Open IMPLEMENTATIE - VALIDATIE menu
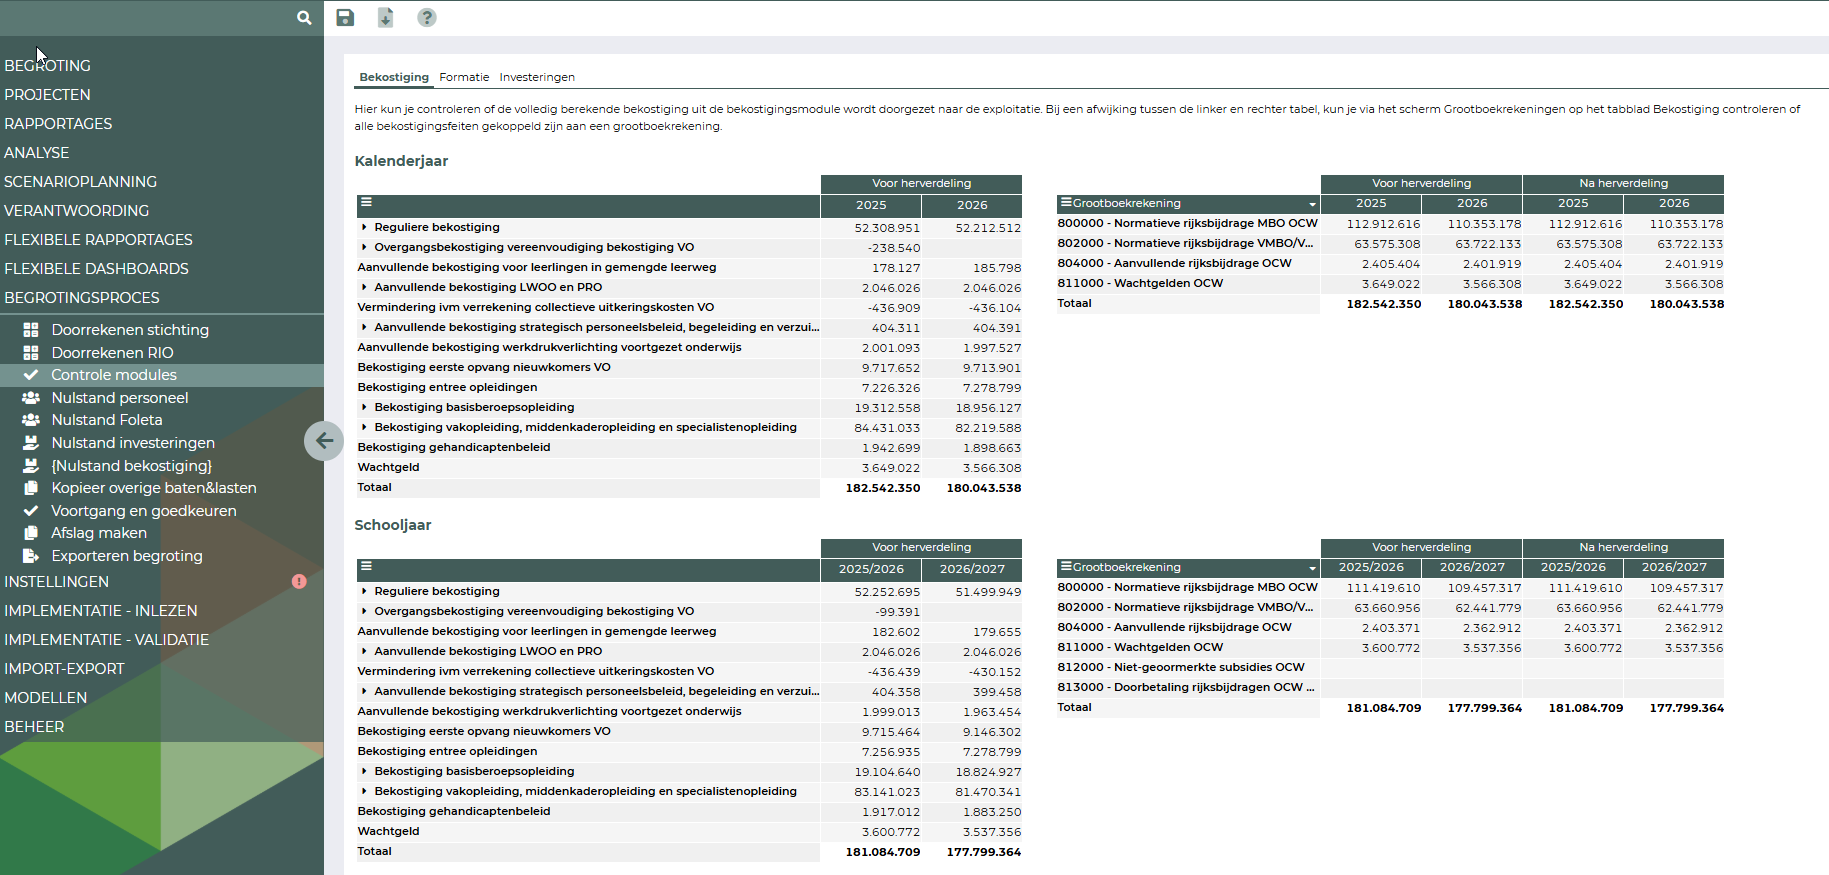The width and height of the screenshot is (1829, 875). coord(107,640)
